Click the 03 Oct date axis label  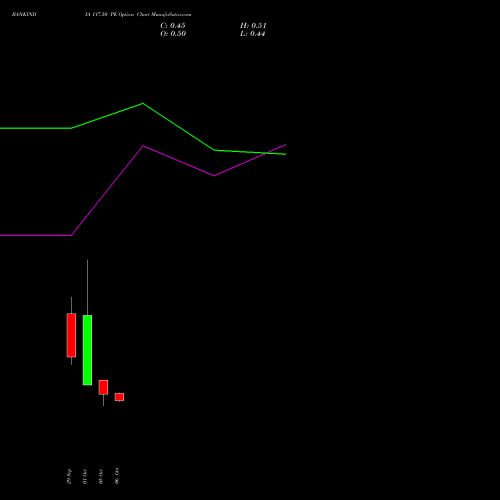[x=101, y=476]
